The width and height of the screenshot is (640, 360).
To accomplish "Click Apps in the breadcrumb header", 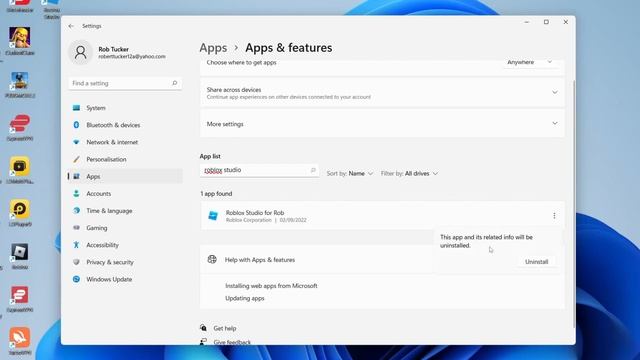I will tap(213, 48).
